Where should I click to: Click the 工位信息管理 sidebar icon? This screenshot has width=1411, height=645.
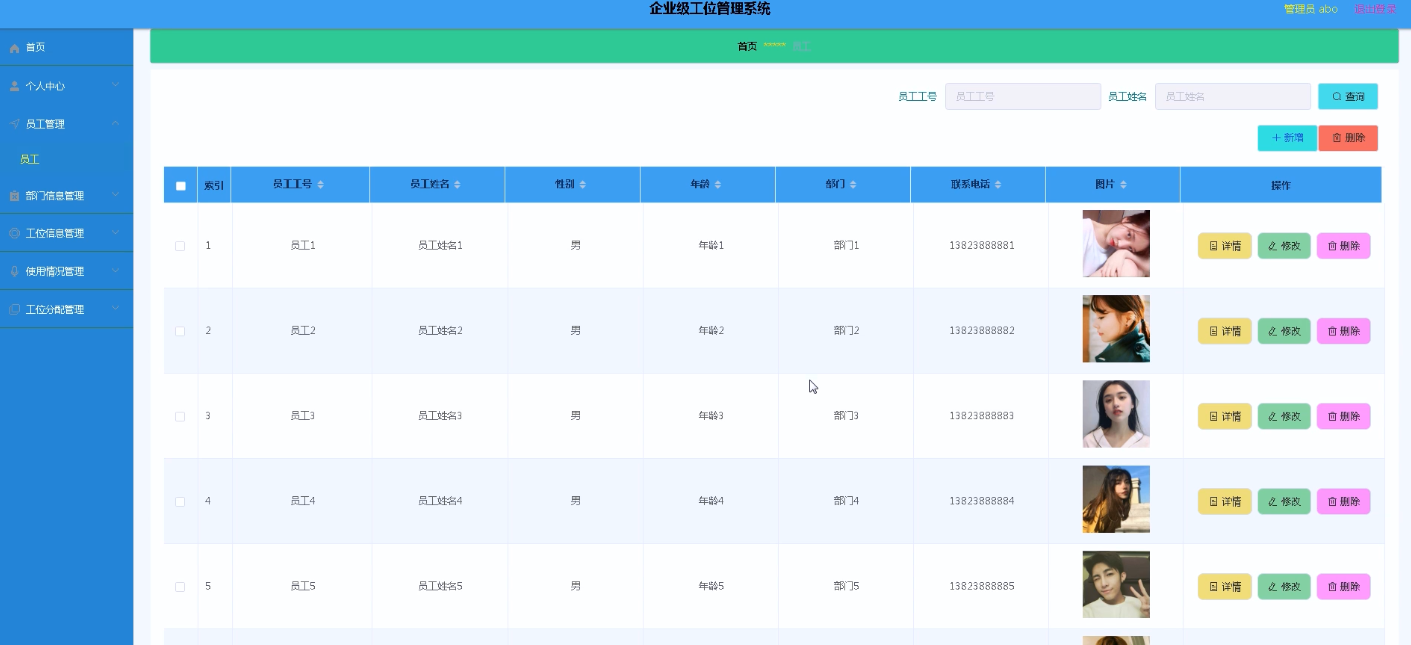(x=13, y=232)
